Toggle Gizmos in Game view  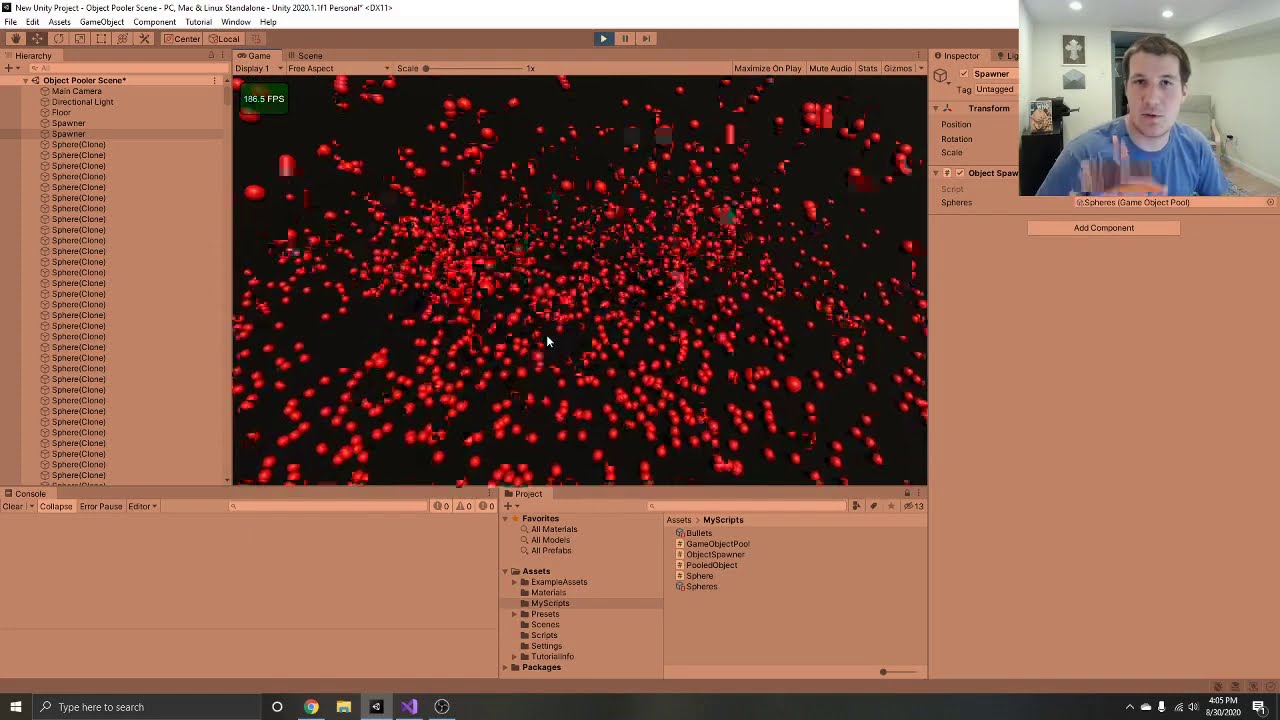pos(897,69)
